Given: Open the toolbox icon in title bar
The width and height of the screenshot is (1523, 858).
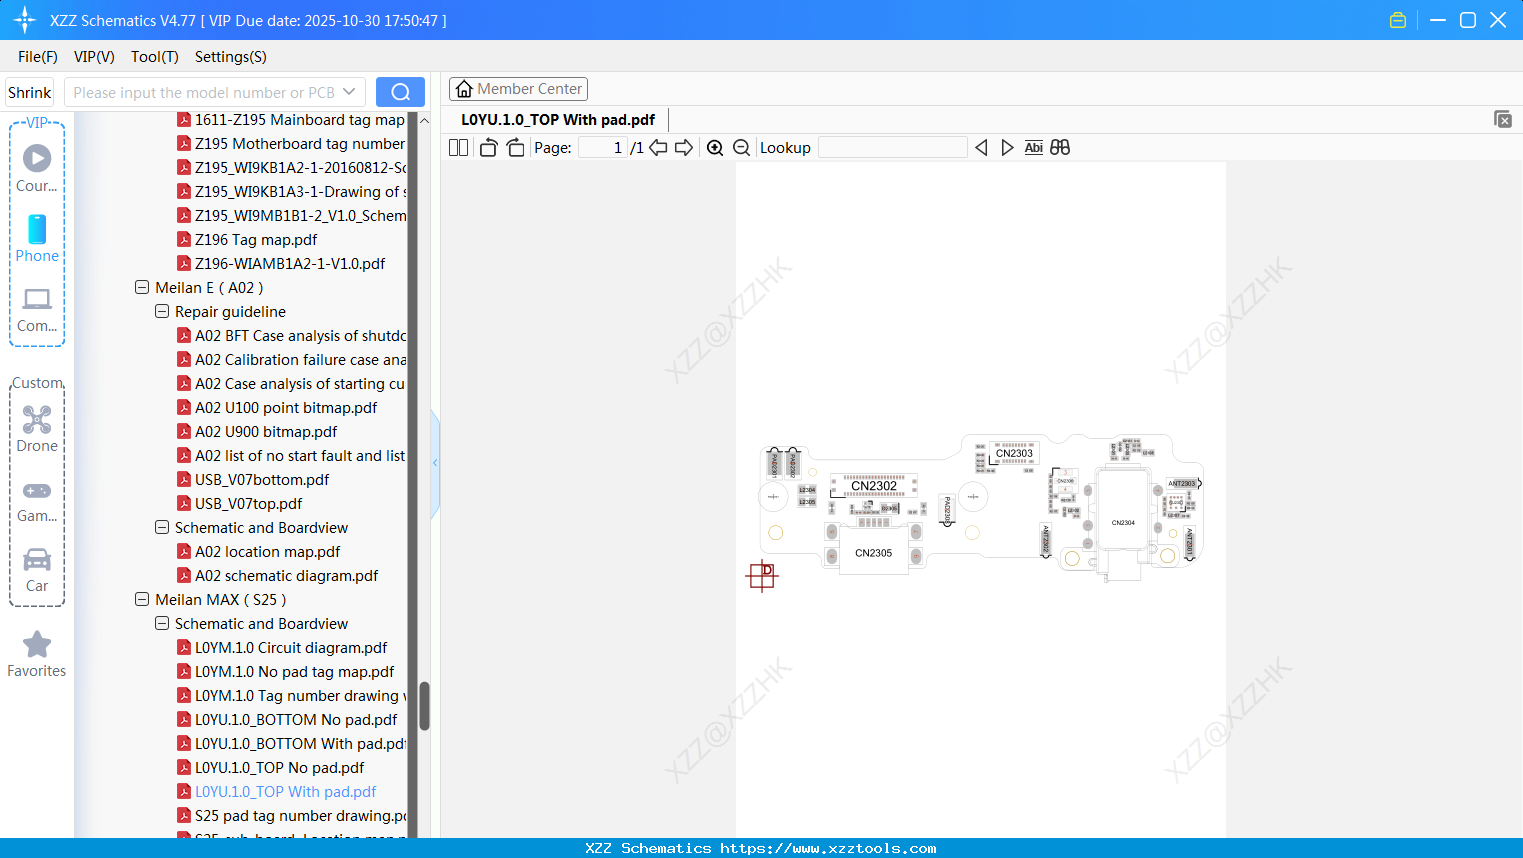Looking at the screenshot, I should [1398, 20].
